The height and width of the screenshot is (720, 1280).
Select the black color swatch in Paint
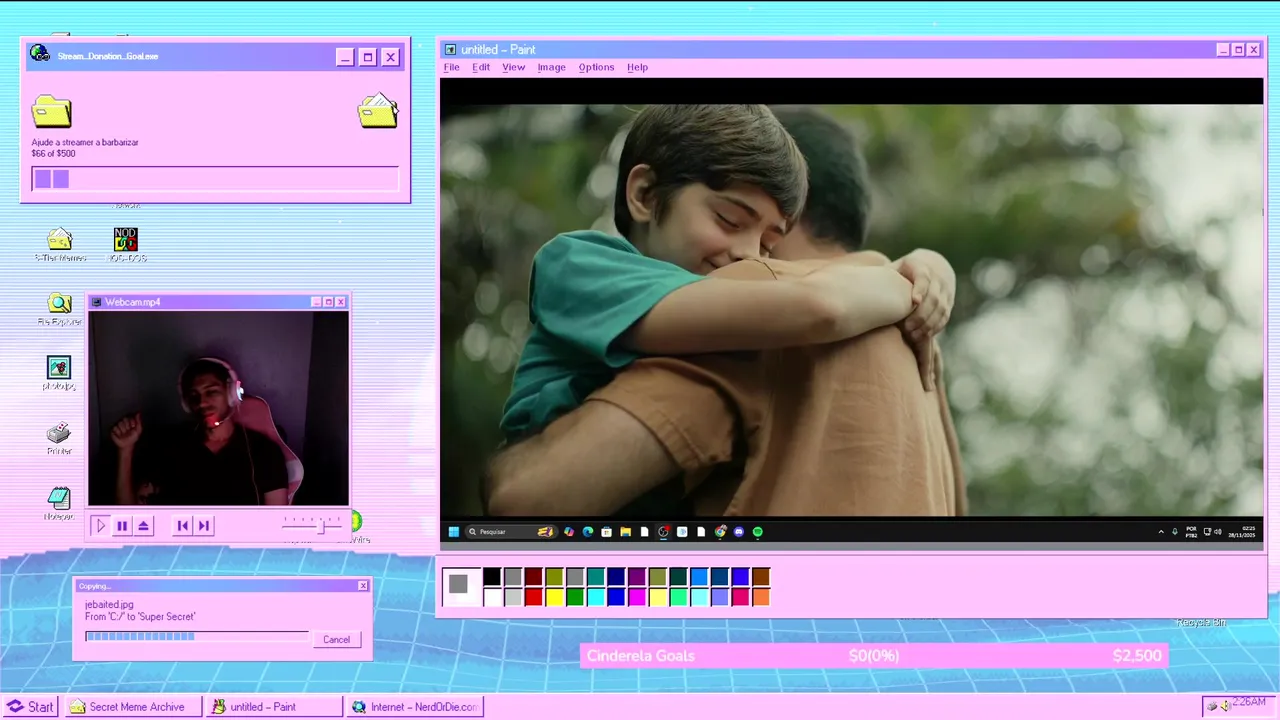pos(492,577)
